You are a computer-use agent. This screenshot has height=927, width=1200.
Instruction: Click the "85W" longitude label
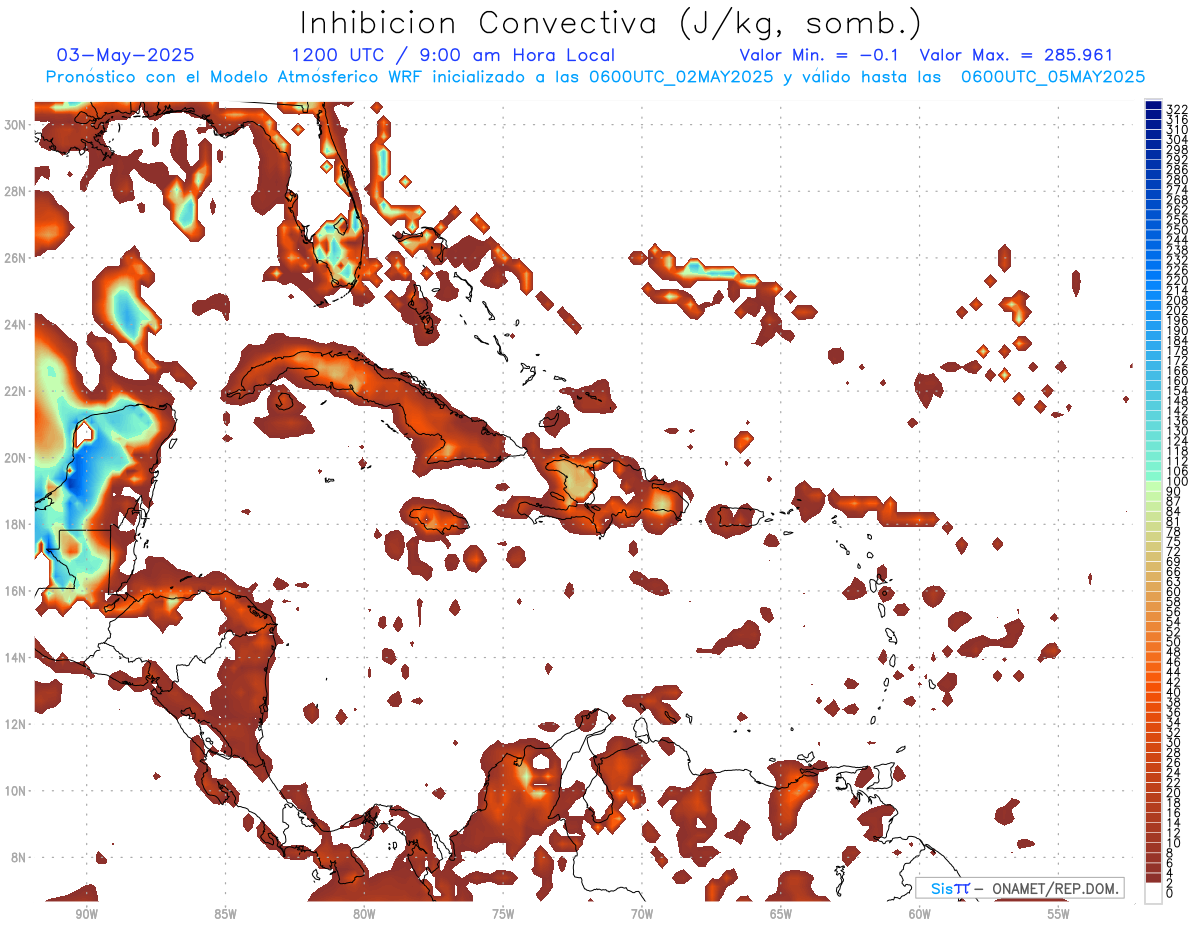point(225,914)
